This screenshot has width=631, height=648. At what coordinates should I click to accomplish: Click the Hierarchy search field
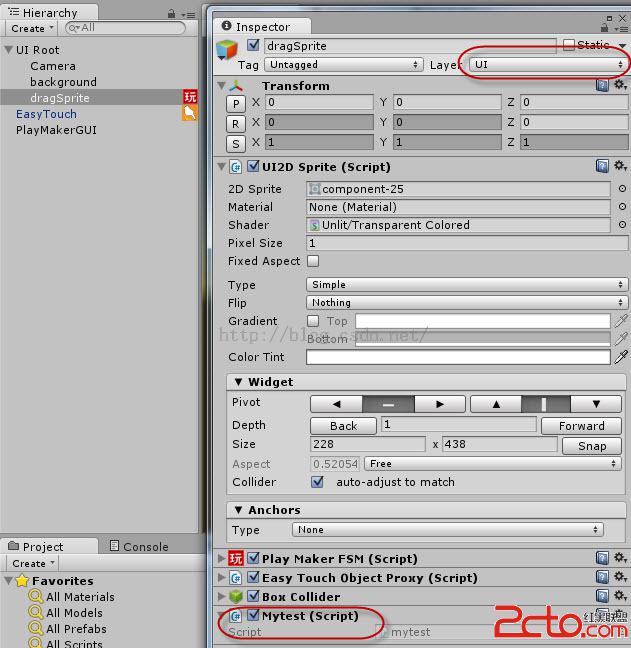[125, 28]
